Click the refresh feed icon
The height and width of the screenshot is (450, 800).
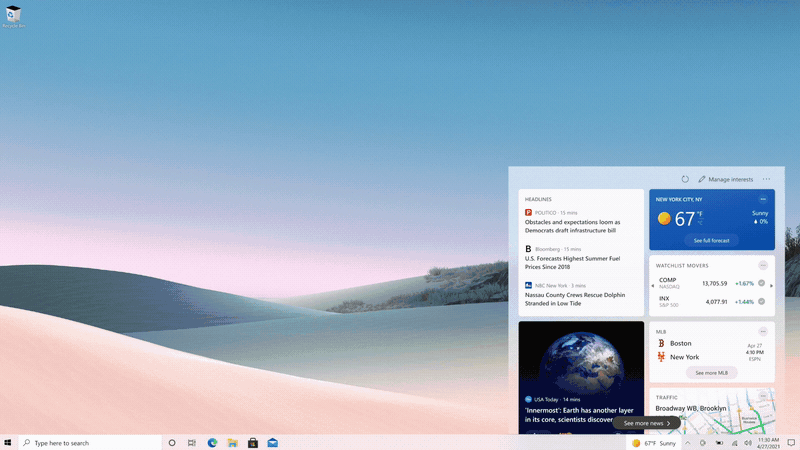685,179
